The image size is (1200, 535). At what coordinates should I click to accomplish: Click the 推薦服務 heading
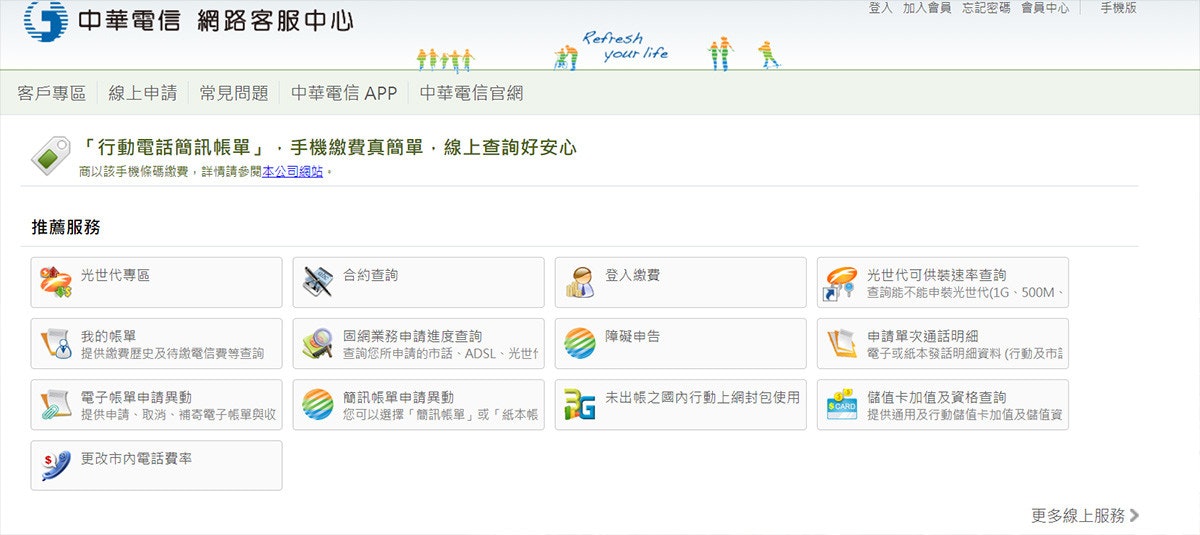click(66, 227)
